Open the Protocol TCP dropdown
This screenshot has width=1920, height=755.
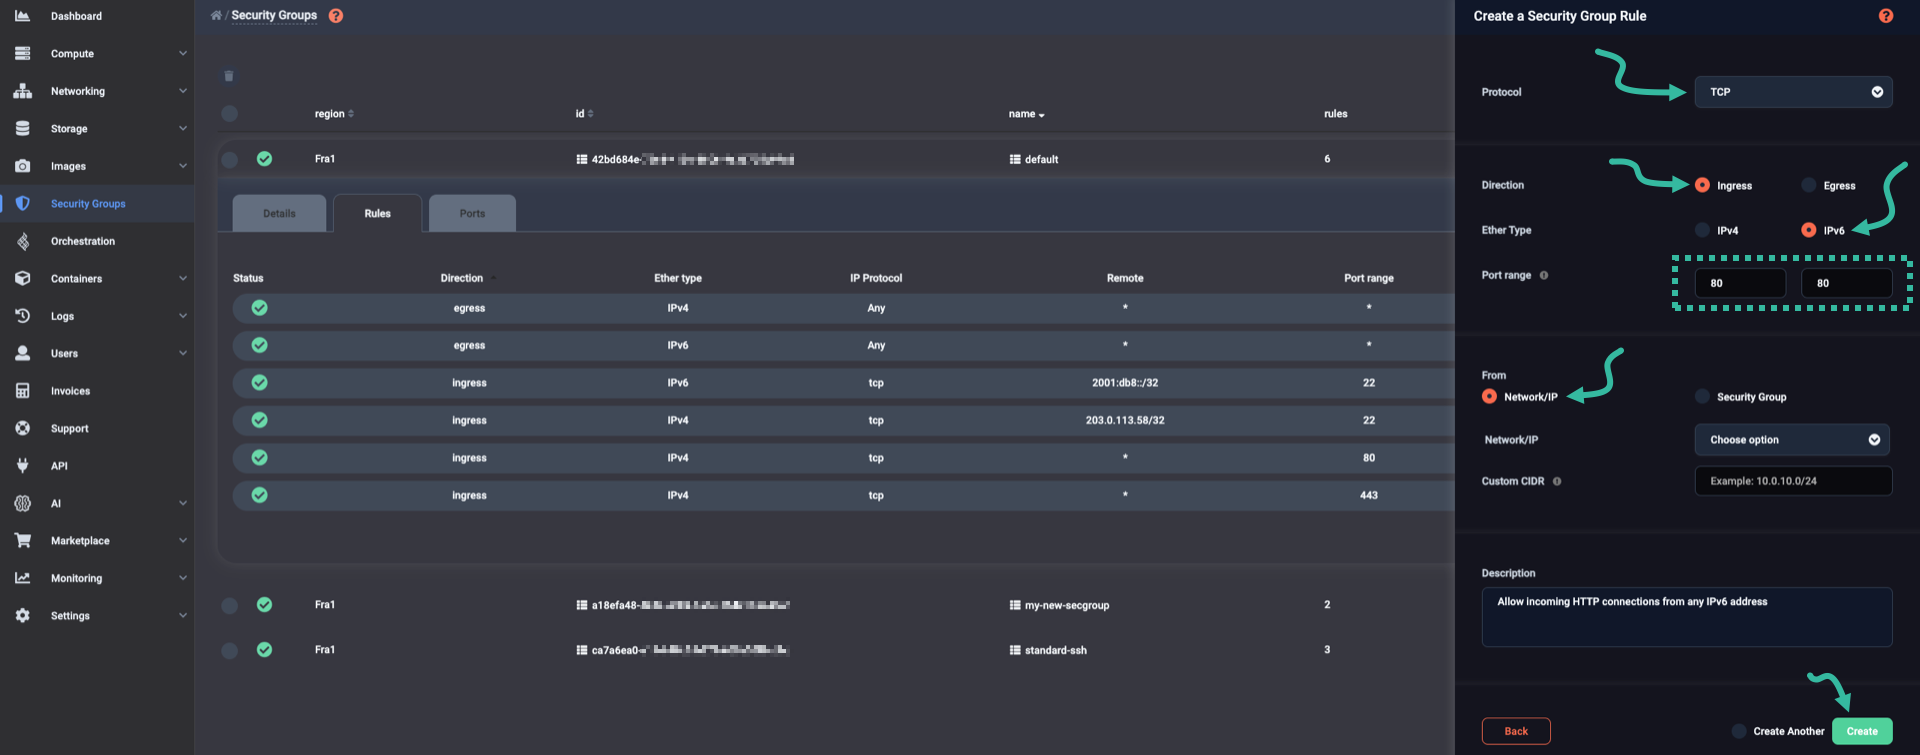(x=1793, y=92)
